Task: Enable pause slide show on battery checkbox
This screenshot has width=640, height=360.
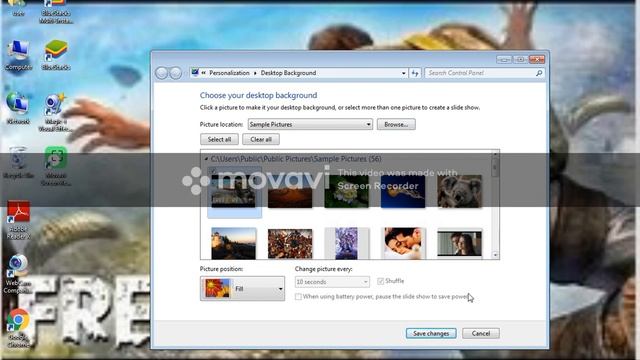Action: (298, 297)
